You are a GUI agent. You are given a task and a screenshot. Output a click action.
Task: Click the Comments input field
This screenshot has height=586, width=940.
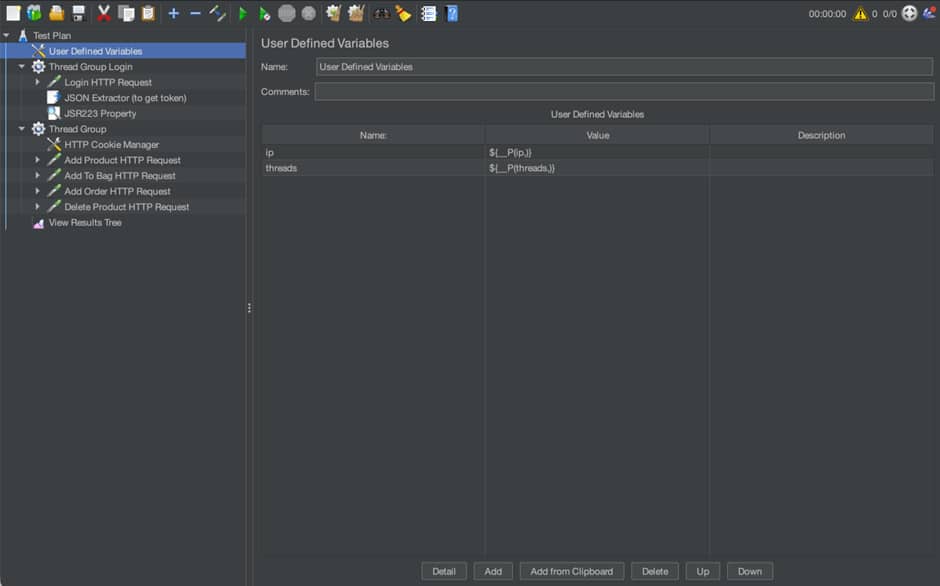pyautogui.click(x=624, y=92)
